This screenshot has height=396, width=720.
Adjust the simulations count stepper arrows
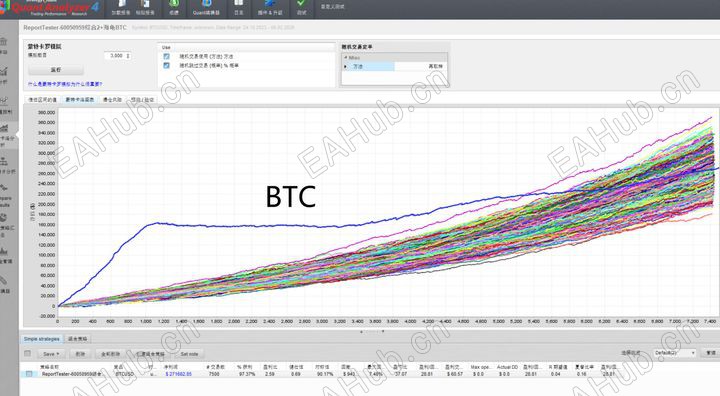tap(128, 56)
